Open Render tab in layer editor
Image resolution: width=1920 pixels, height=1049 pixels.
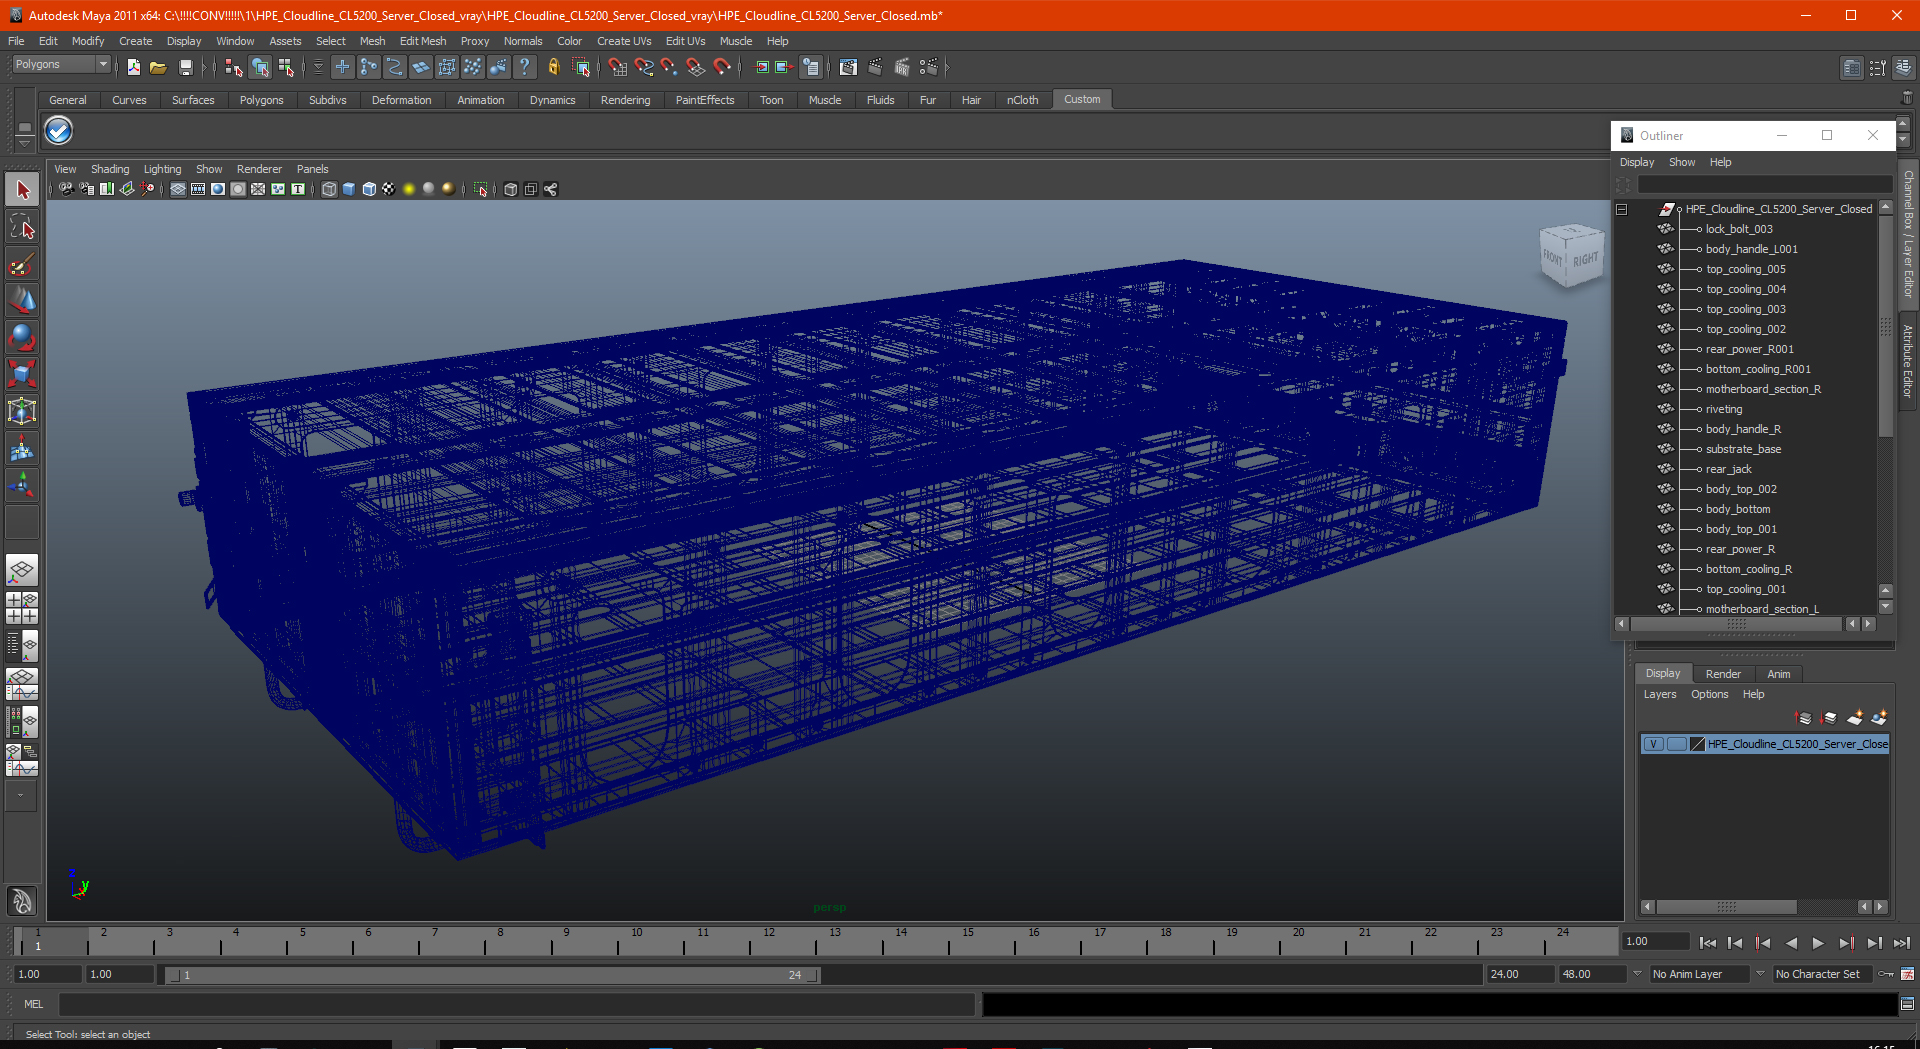click(1723, 674)
